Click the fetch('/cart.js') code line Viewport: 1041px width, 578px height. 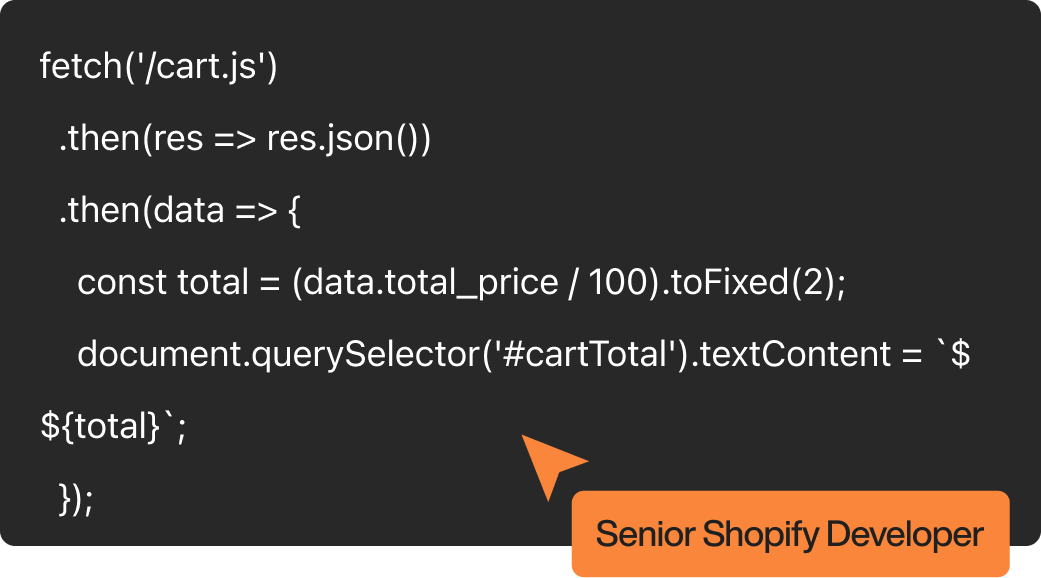click(158, 67)
